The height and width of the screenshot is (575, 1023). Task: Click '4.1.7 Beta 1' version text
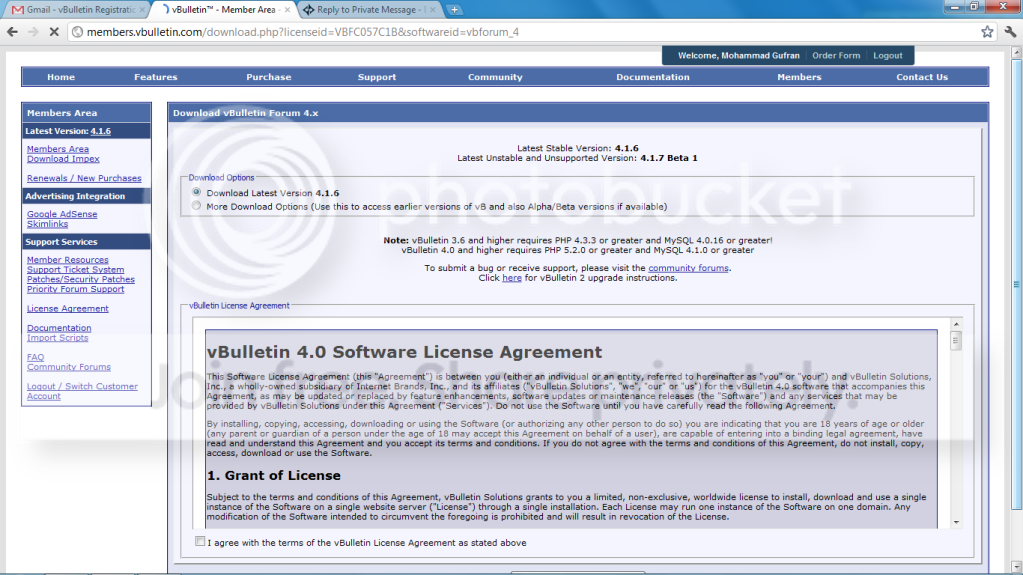(669, 159)
